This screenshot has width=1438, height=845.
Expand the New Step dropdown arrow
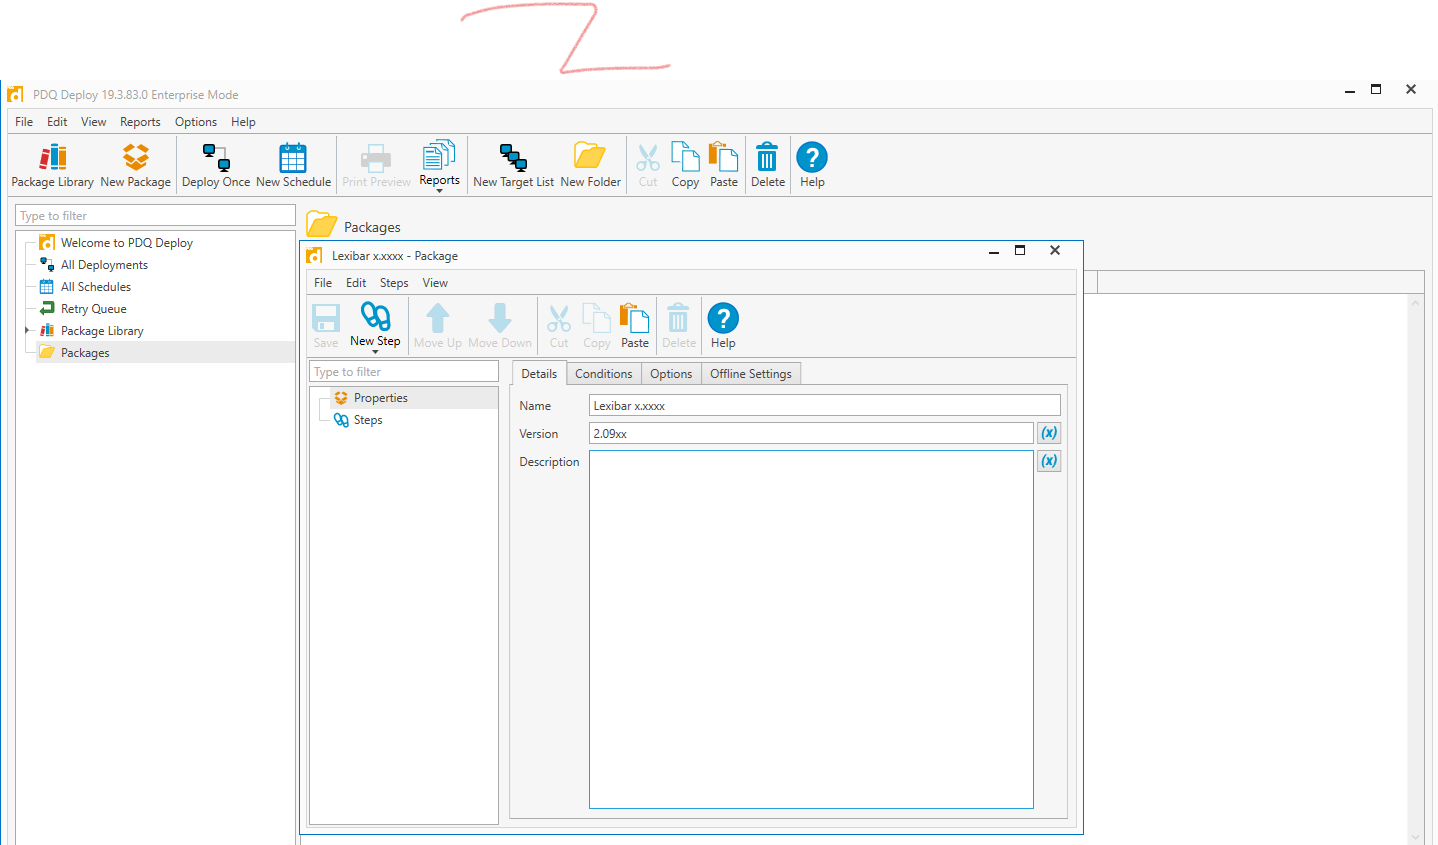click(x=375, y=352)
